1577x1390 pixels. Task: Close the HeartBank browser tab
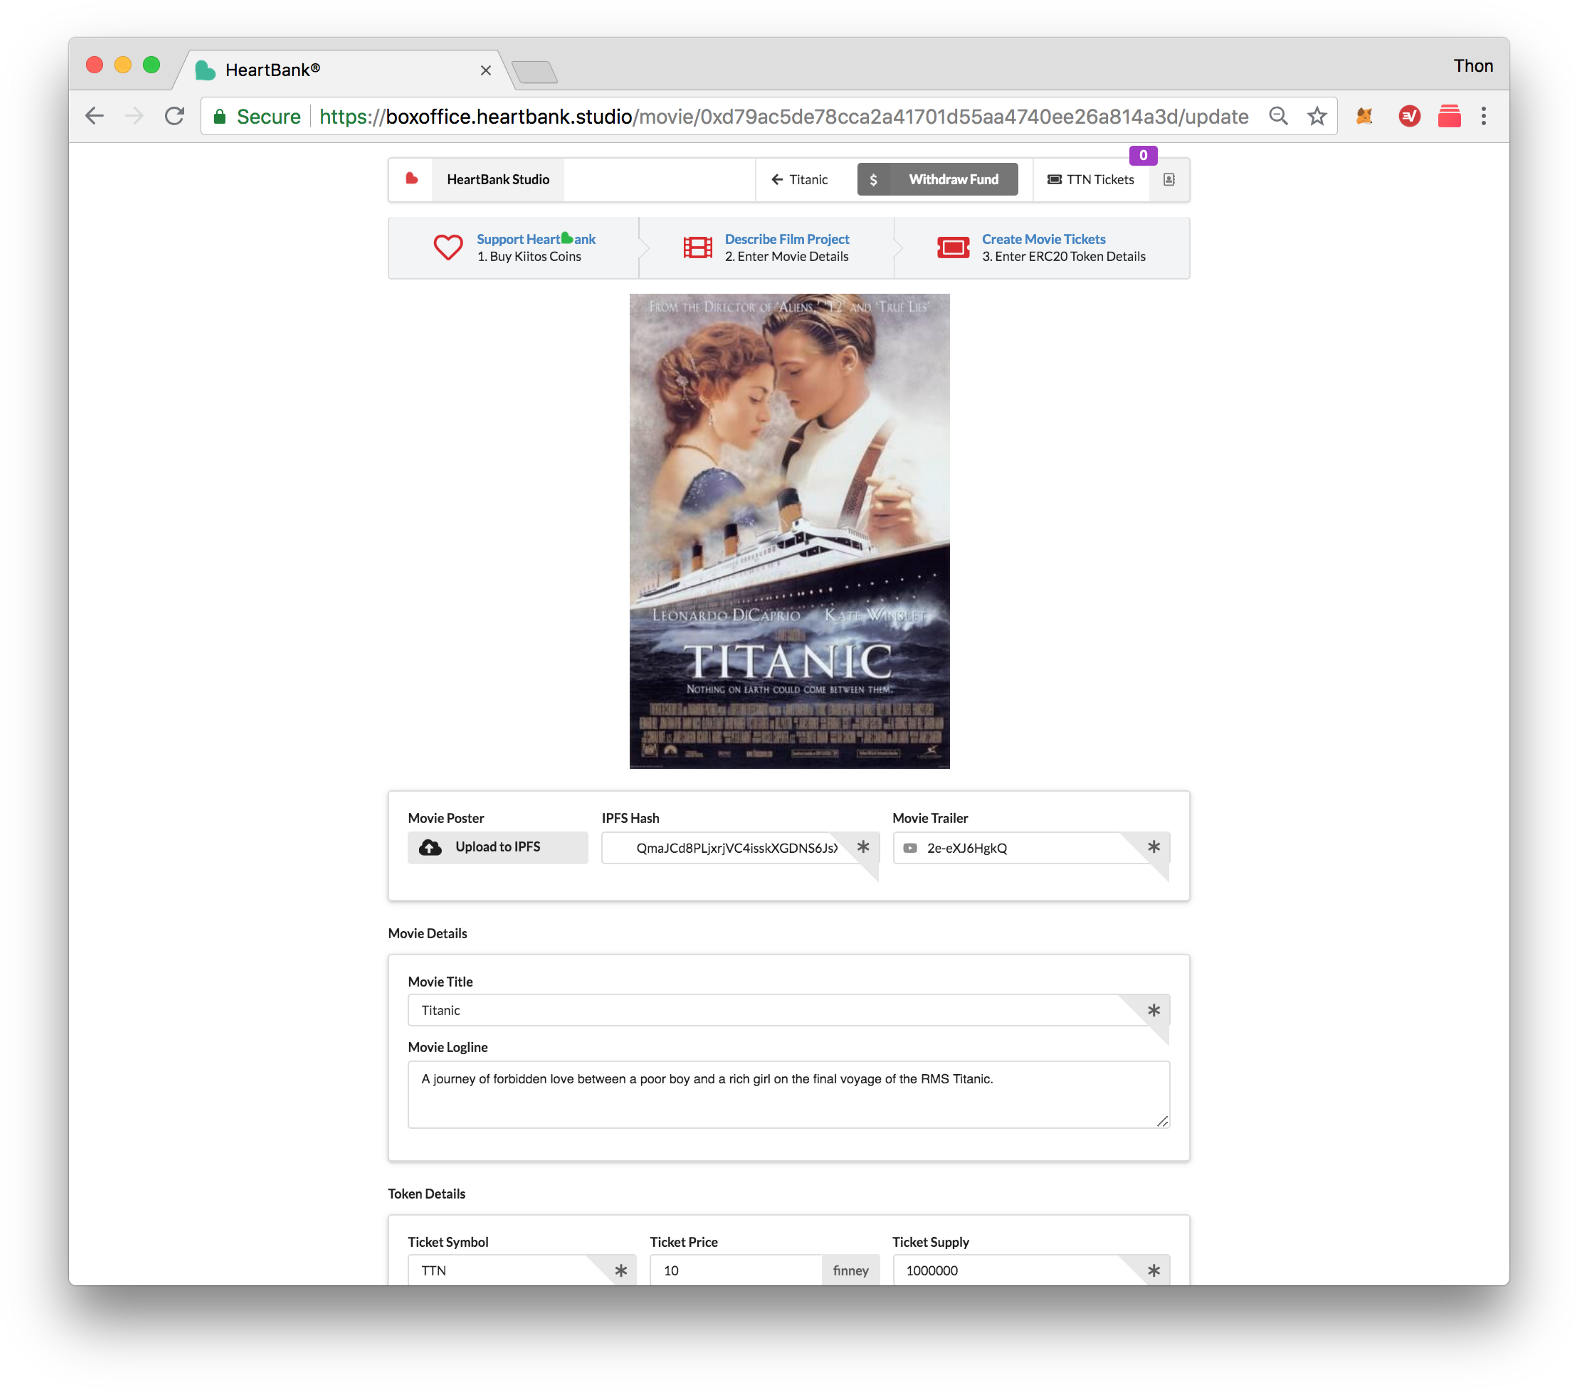coord(486,70)
